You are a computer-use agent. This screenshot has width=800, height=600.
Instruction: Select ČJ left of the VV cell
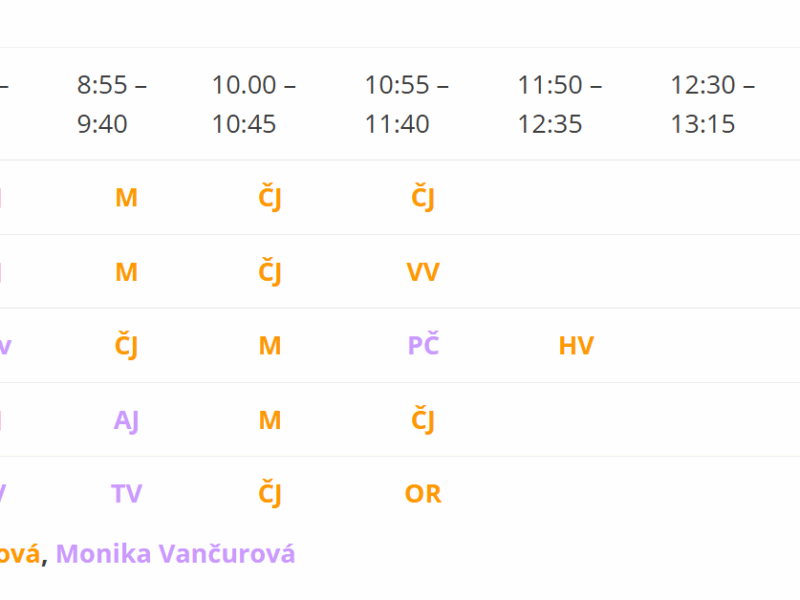pyautogui.click(x=270, y=272)
